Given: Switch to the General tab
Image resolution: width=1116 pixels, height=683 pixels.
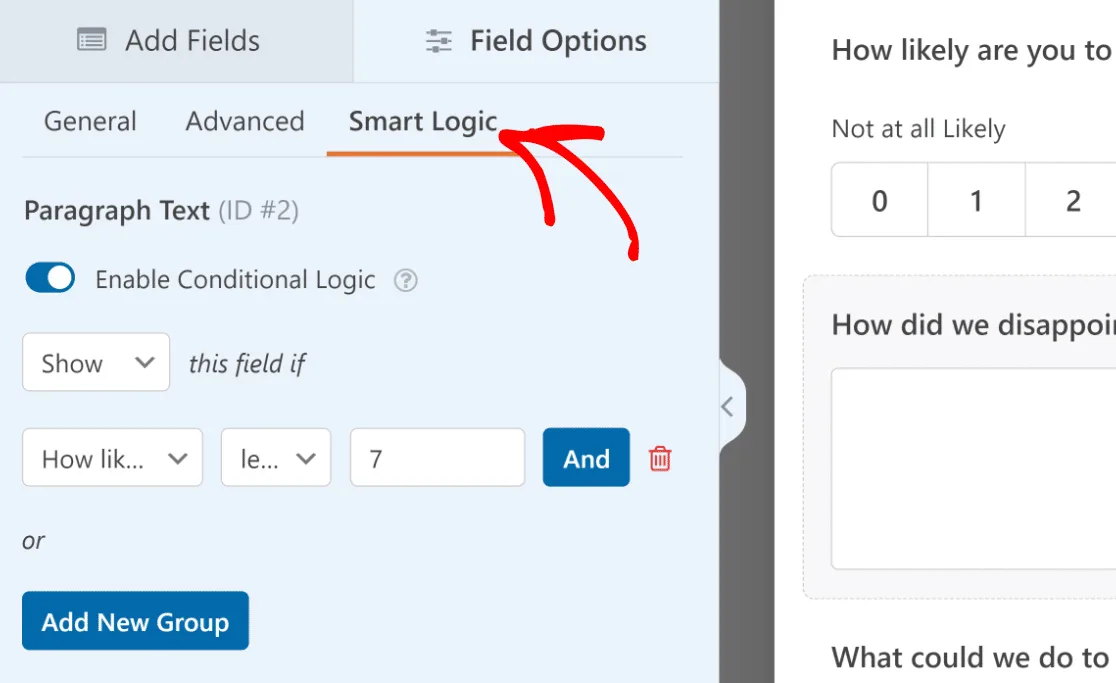Looking at the screenshot, I should (x=90, y=121).
